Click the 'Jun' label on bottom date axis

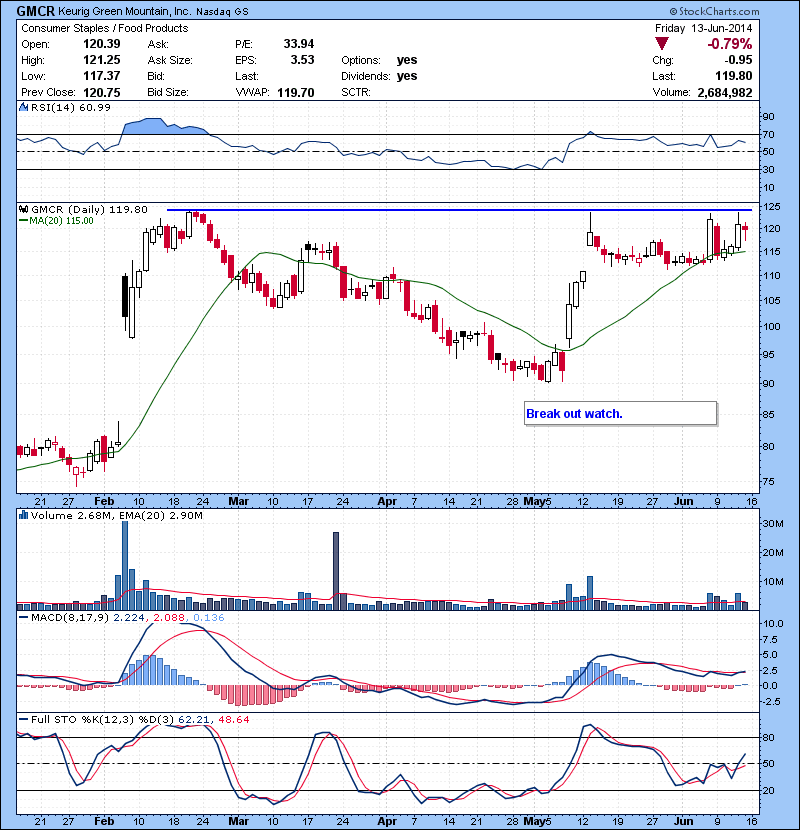tap(684, 821)
